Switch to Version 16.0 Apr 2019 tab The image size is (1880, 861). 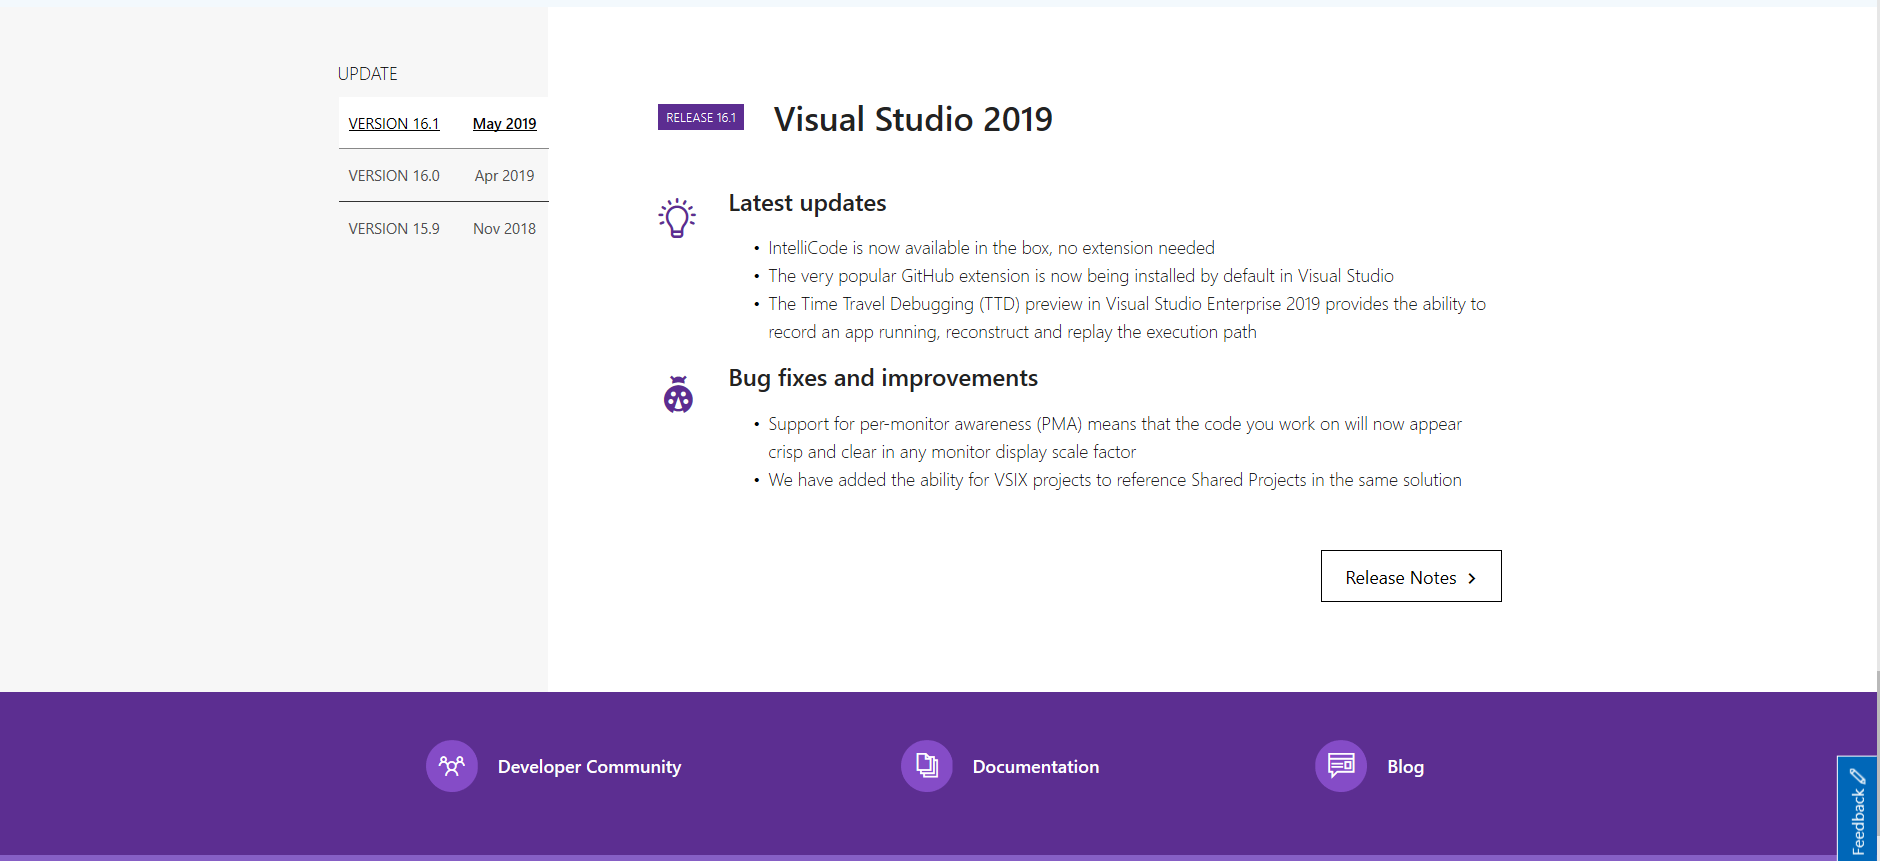443,175
